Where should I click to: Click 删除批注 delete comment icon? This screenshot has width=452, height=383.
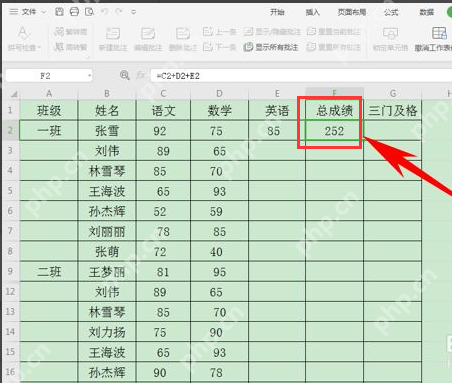pyautogui.click(x=183, y=34)
